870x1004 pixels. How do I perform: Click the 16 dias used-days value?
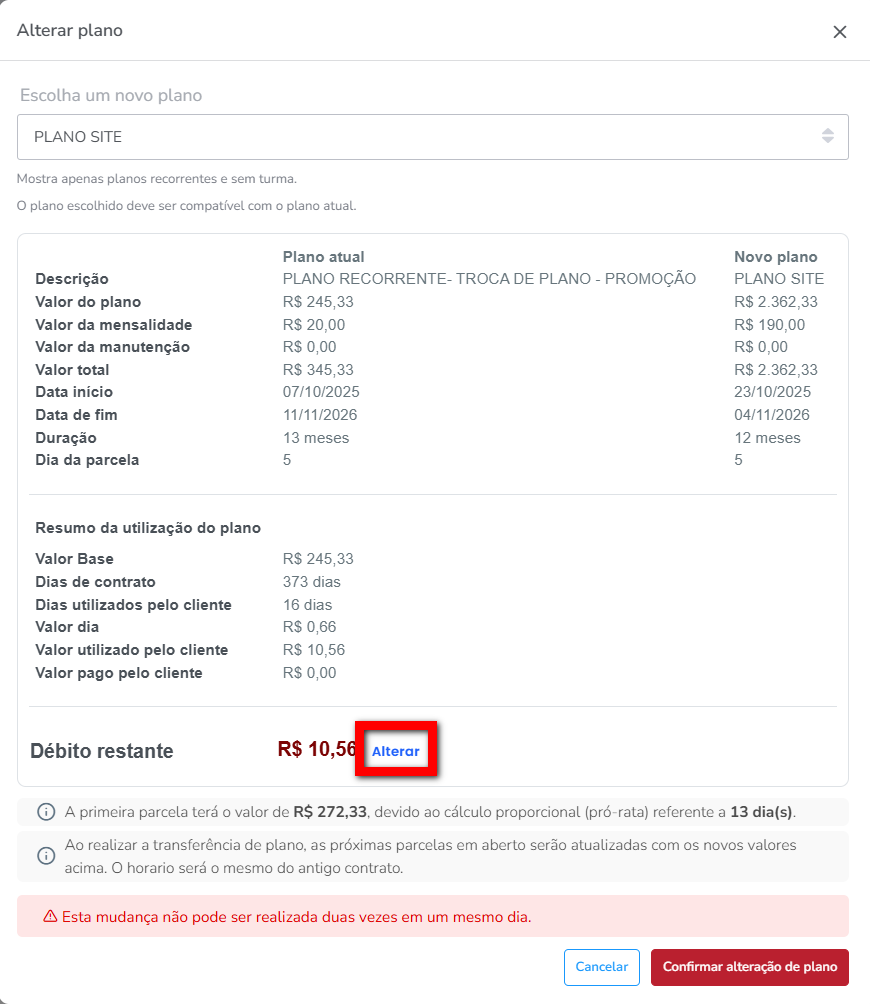coord(307,605)
